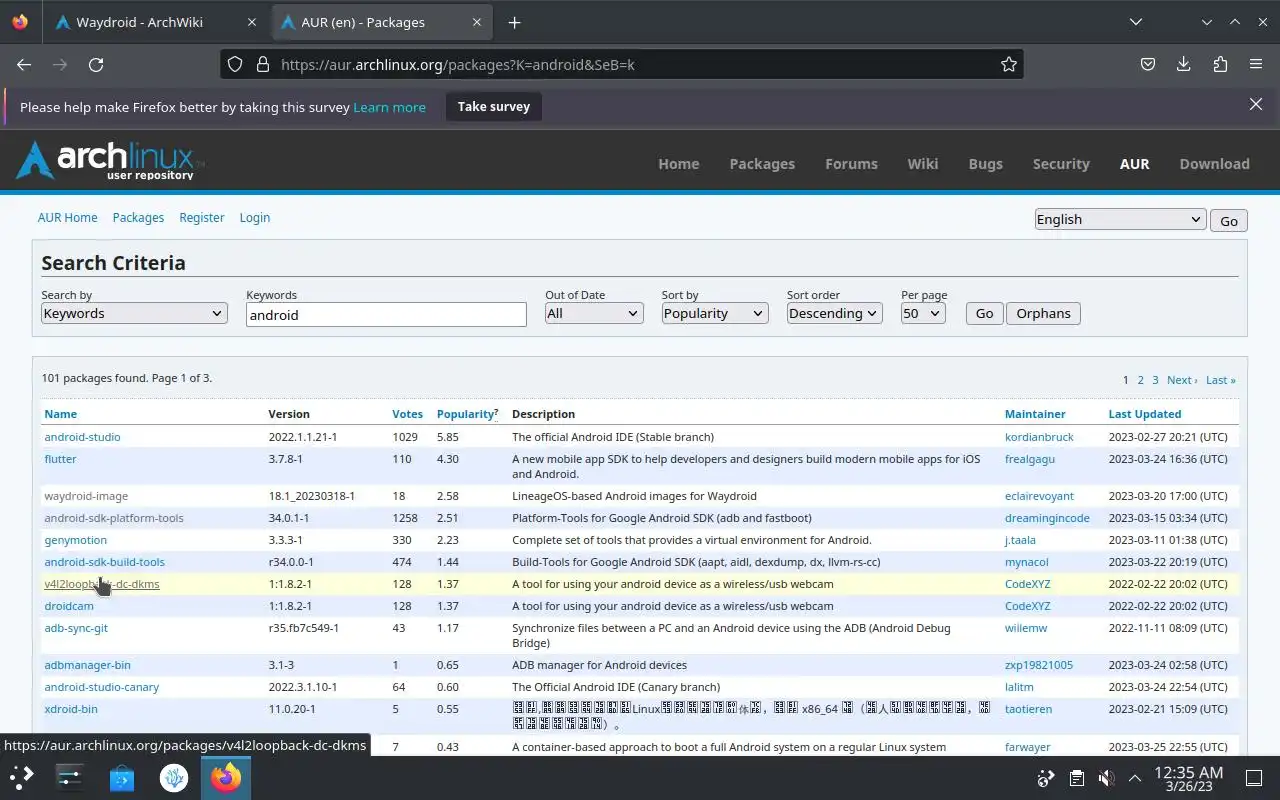
Task: Open the Per page dropdown
Action: tap(922, 313)
